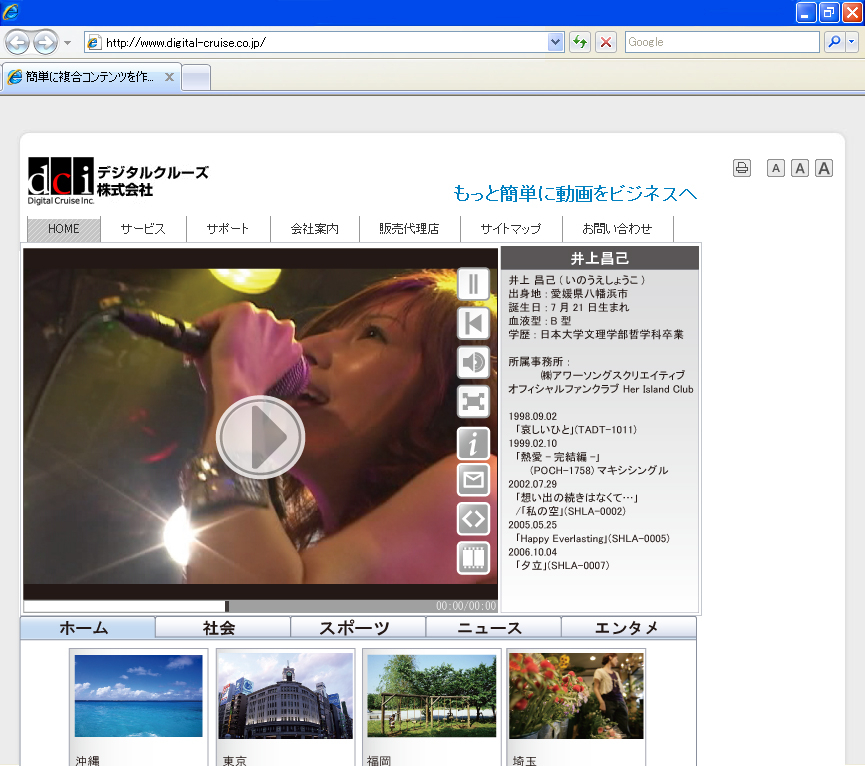Open the サービス navigation item
This screenshot has width=865, height=766.
[x=143, y=228]
